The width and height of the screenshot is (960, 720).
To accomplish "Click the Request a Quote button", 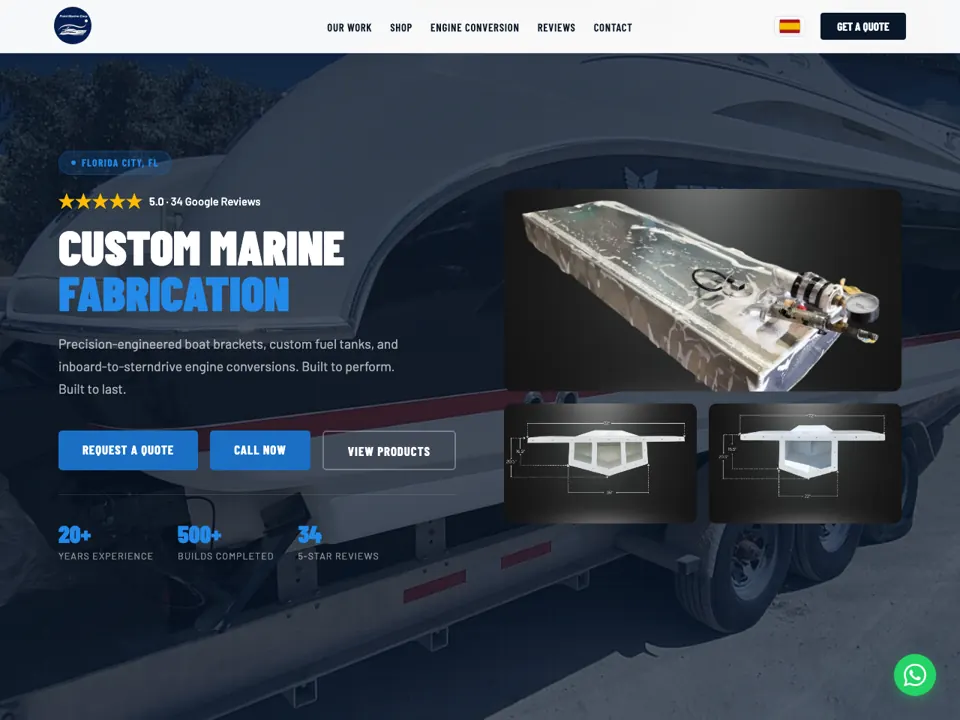I will 128,450.
